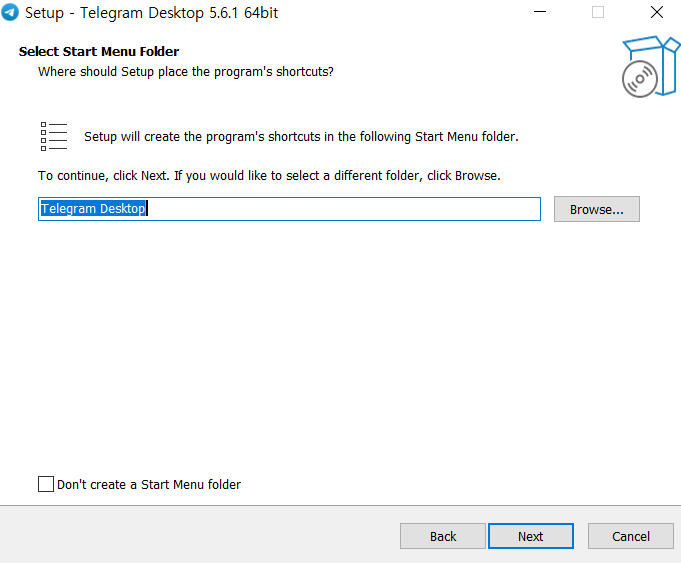The height and width of the screenshot is (563, 681).
Task: Click the 'To continue, click Next' instruction text
Action: coord(269,176)
